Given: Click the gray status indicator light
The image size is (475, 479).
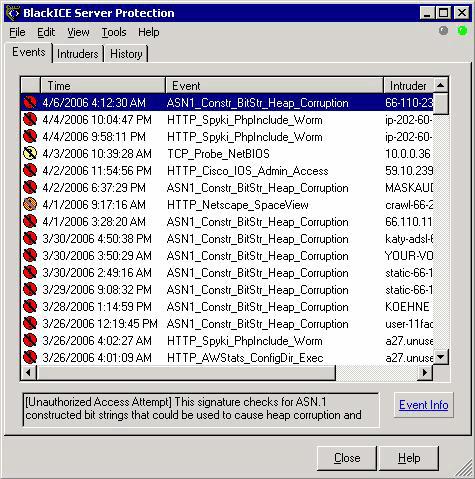Looking at the screenshot, I should coord(443,31).
